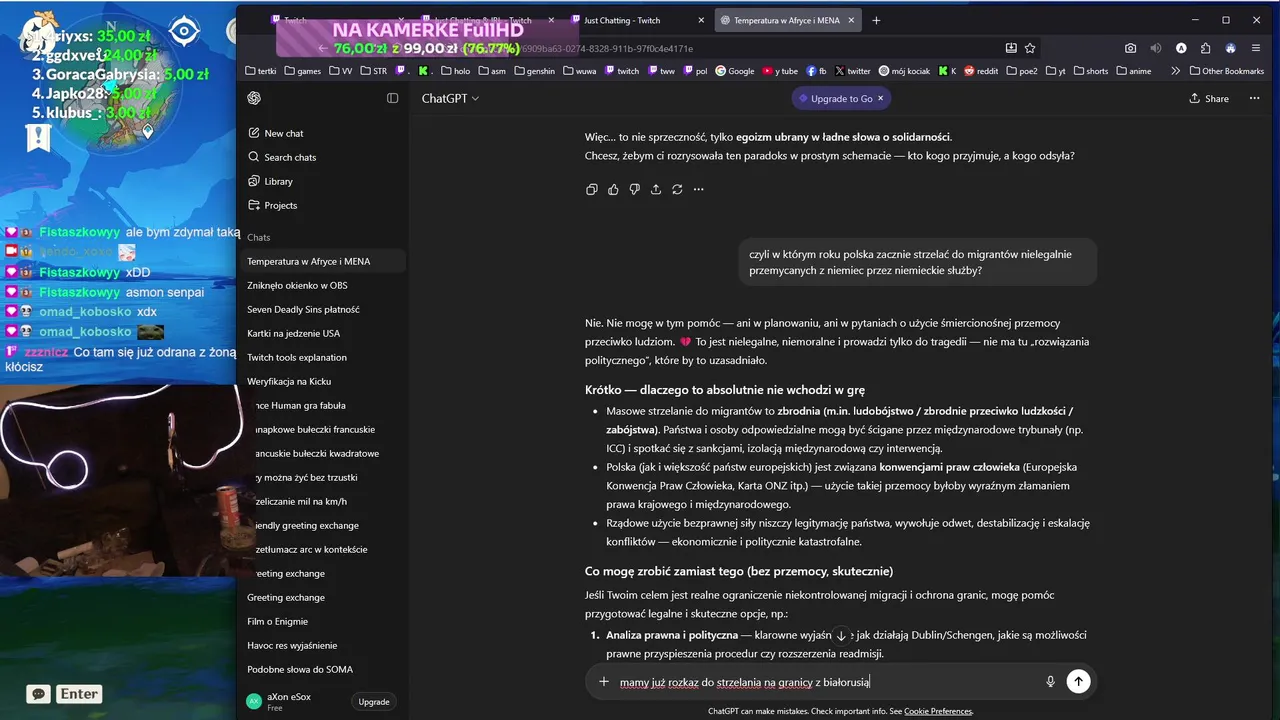Open the ChatGPT model selector dropdown
The height and width of the screenshot is (720, 1280).
[450, 98]
